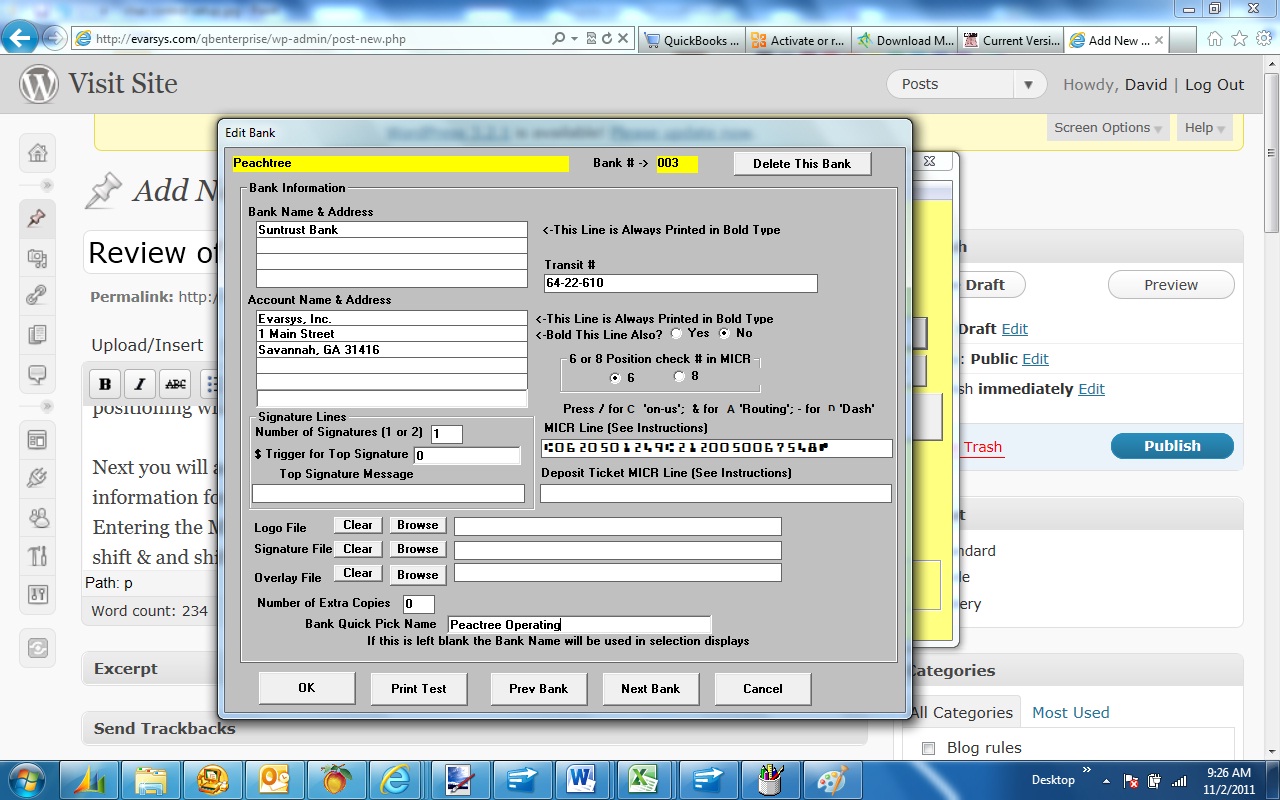Open the Settings sidebar icon
Image resolution: width=1280 pixels, height=800 pixels.
coord(38,594)
